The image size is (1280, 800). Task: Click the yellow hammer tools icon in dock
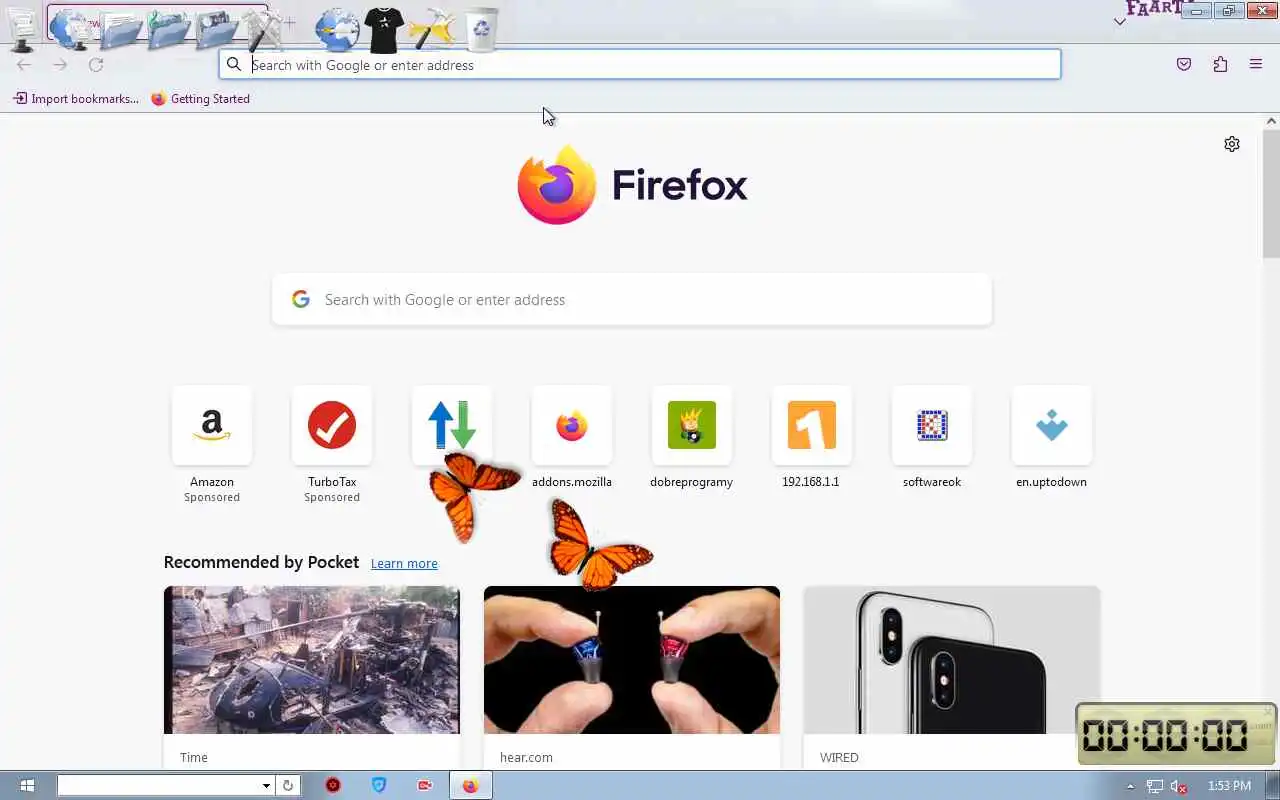[433, 29]
